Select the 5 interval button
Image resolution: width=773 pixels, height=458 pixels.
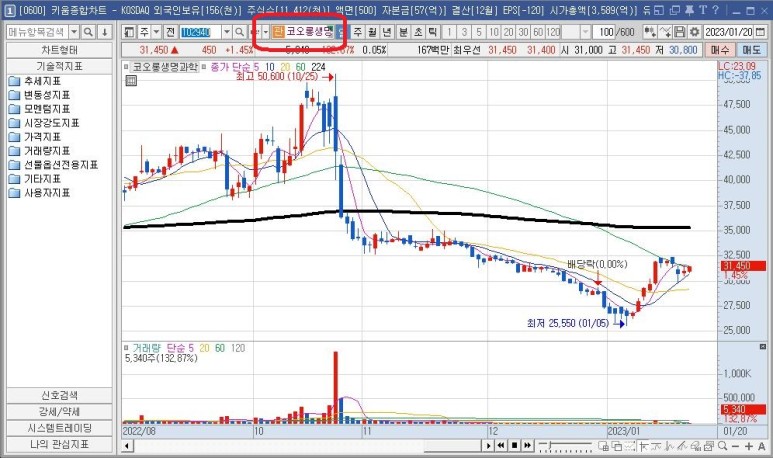(479, 32)
